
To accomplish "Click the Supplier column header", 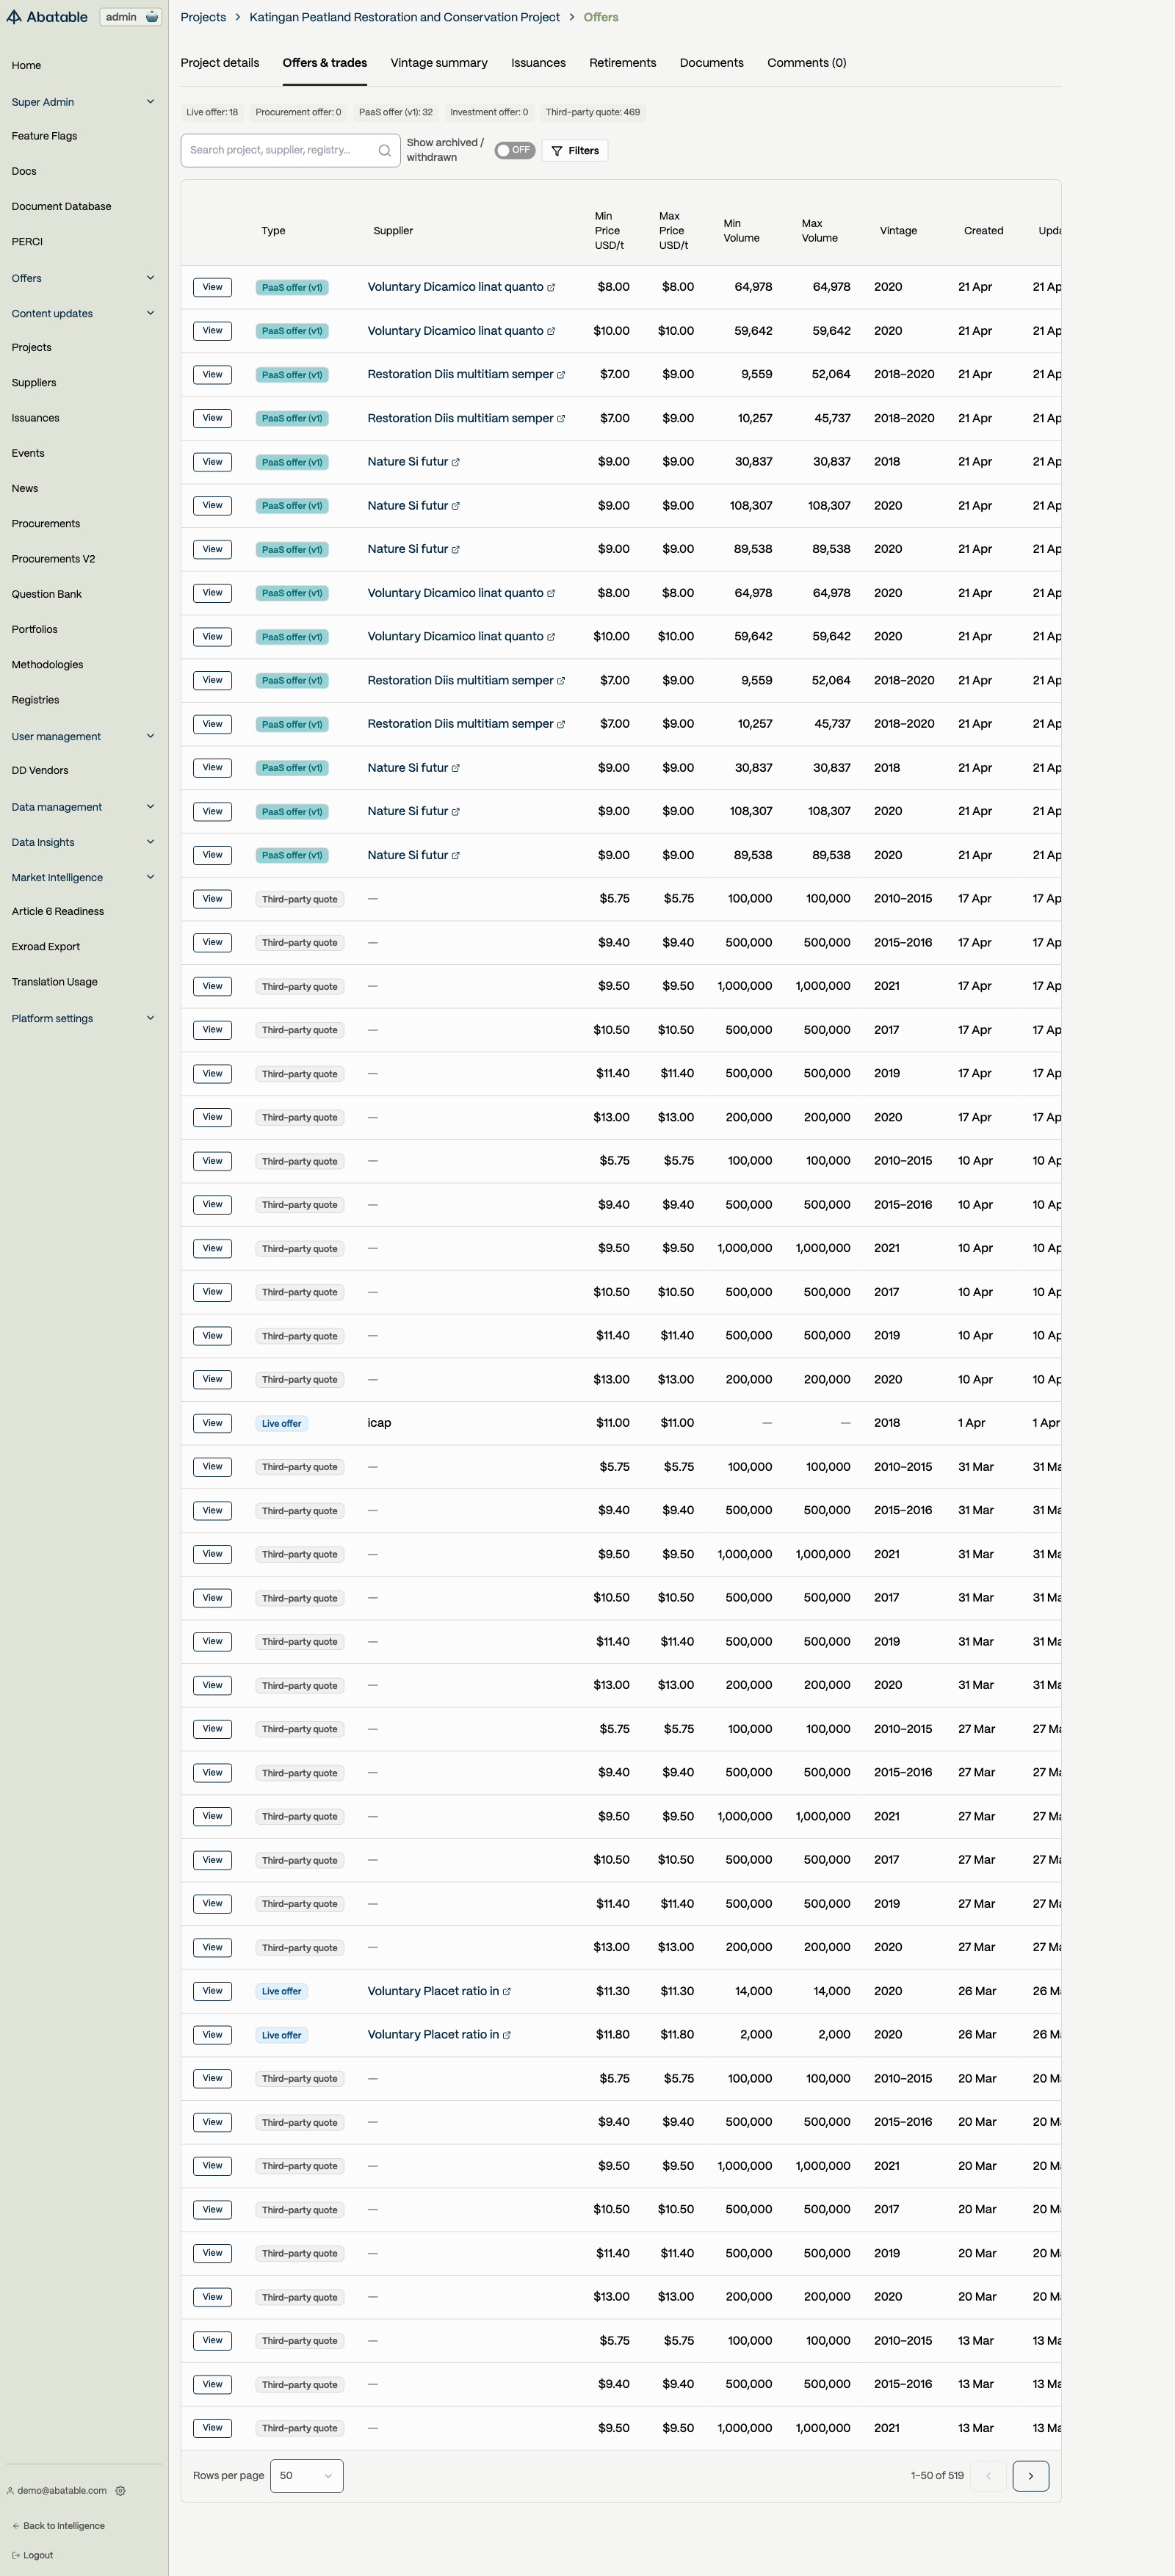I will [393, 231].
